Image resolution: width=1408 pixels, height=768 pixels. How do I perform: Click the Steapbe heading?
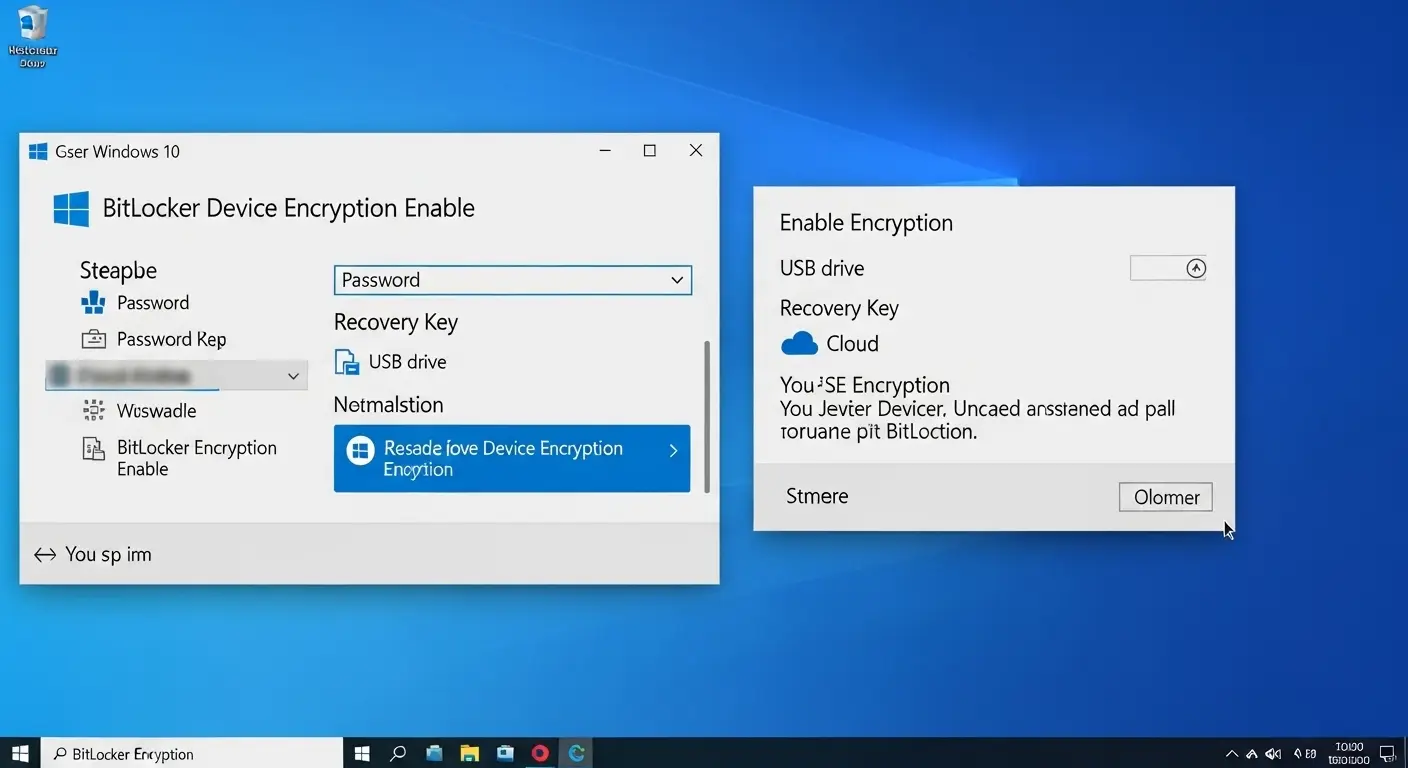pyautogui.click(x=118, y=270)
